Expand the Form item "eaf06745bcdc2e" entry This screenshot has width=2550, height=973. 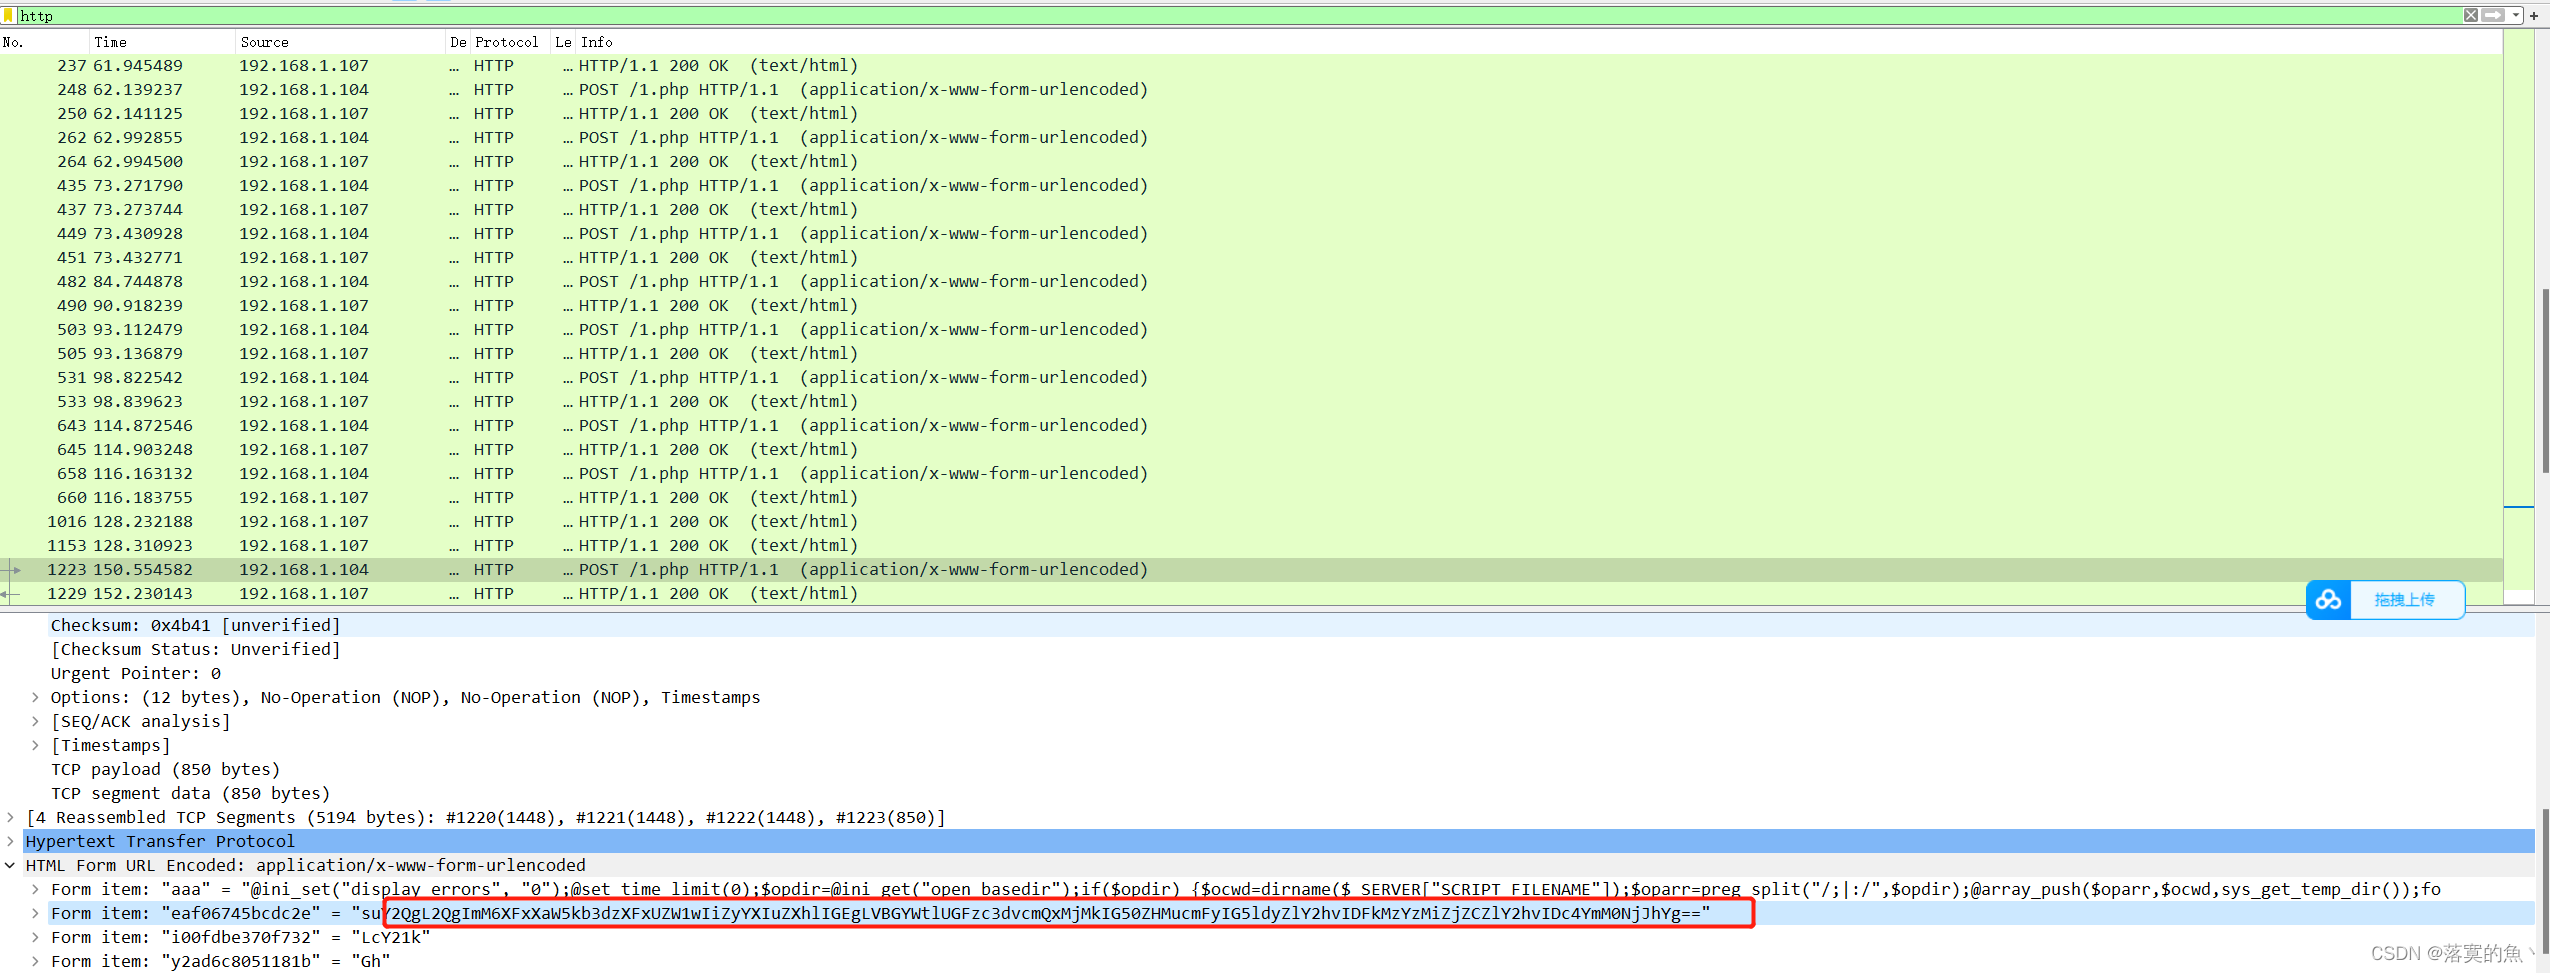coord(35,913)
